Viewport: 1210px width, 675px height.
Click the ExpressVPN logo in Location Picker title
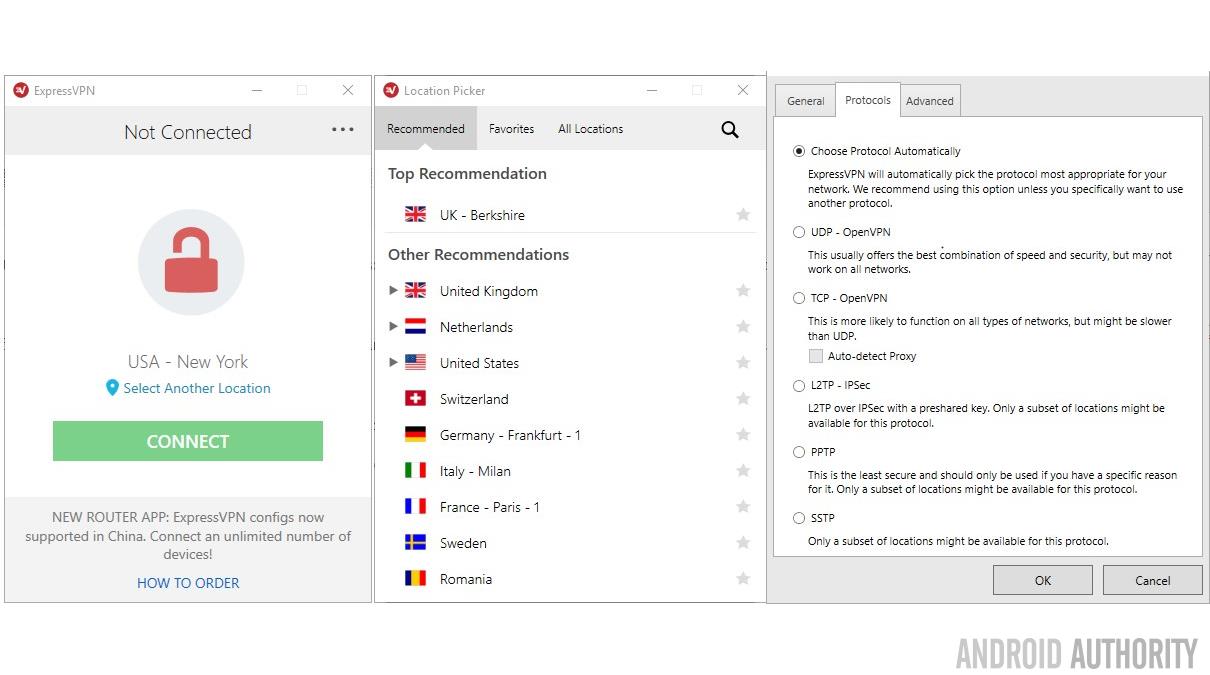pyautogui.click(x=391, y=90)
